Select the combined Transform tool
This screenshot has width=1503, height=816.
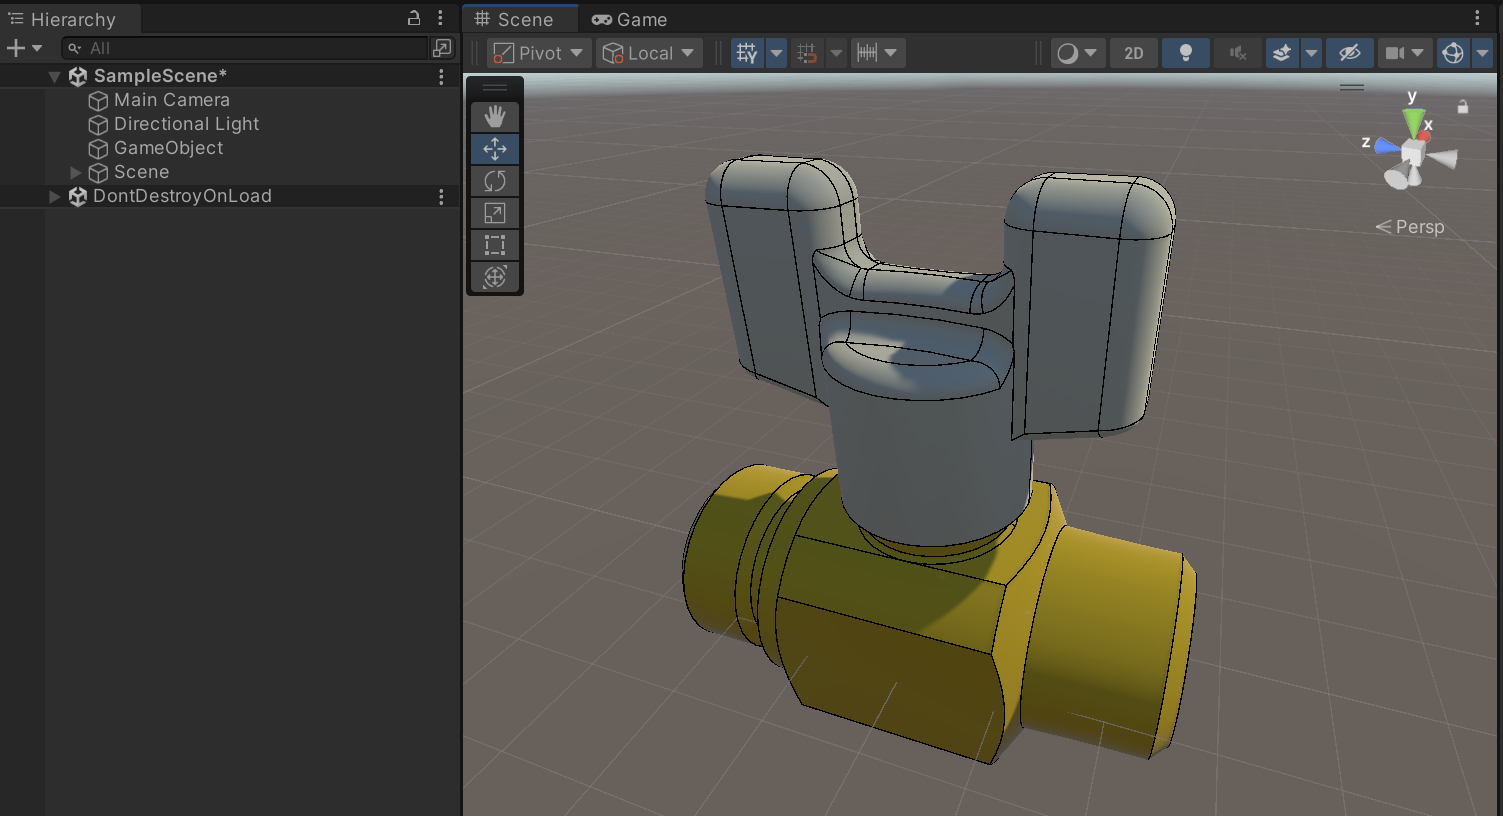click(x=495, y=277)
